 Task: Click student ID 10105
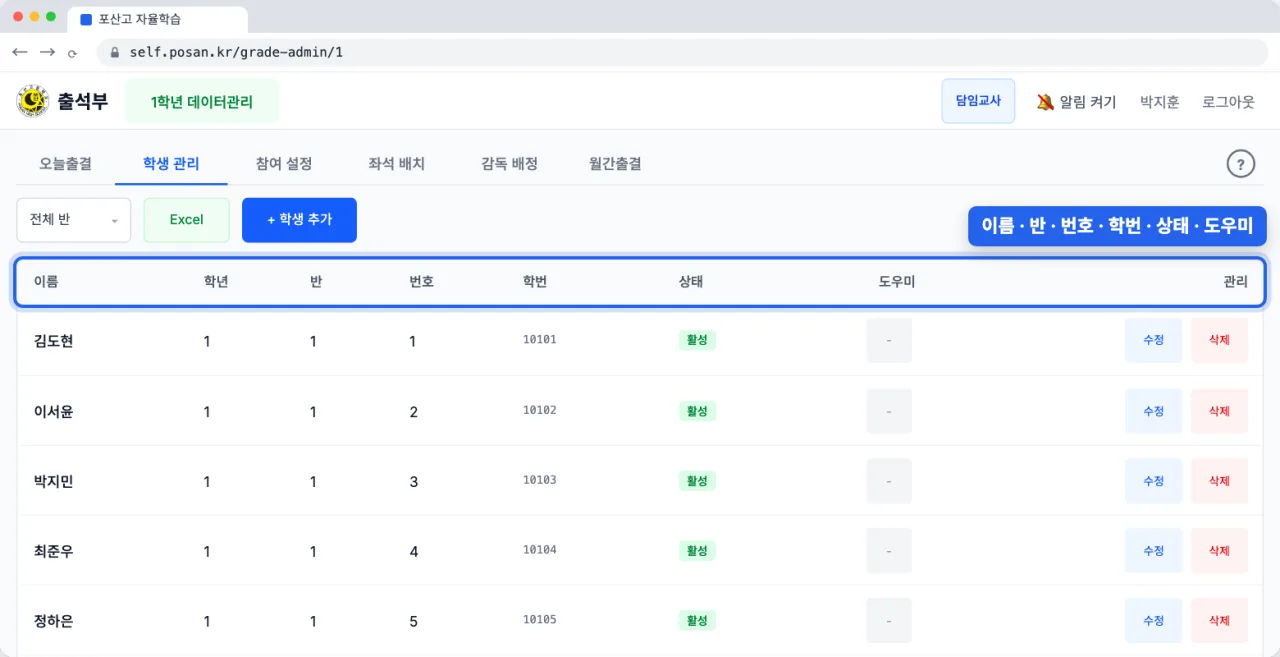[x=540, y=620]
